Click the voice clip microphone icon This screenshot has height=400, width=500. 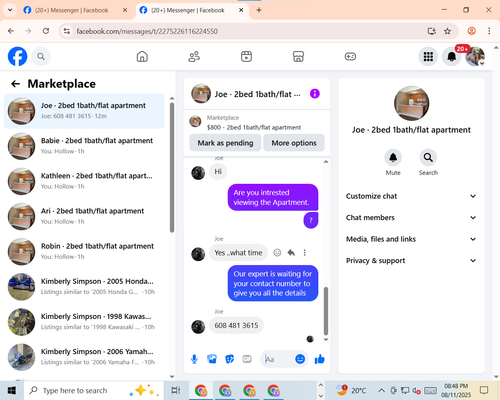[x=194, y=359]
